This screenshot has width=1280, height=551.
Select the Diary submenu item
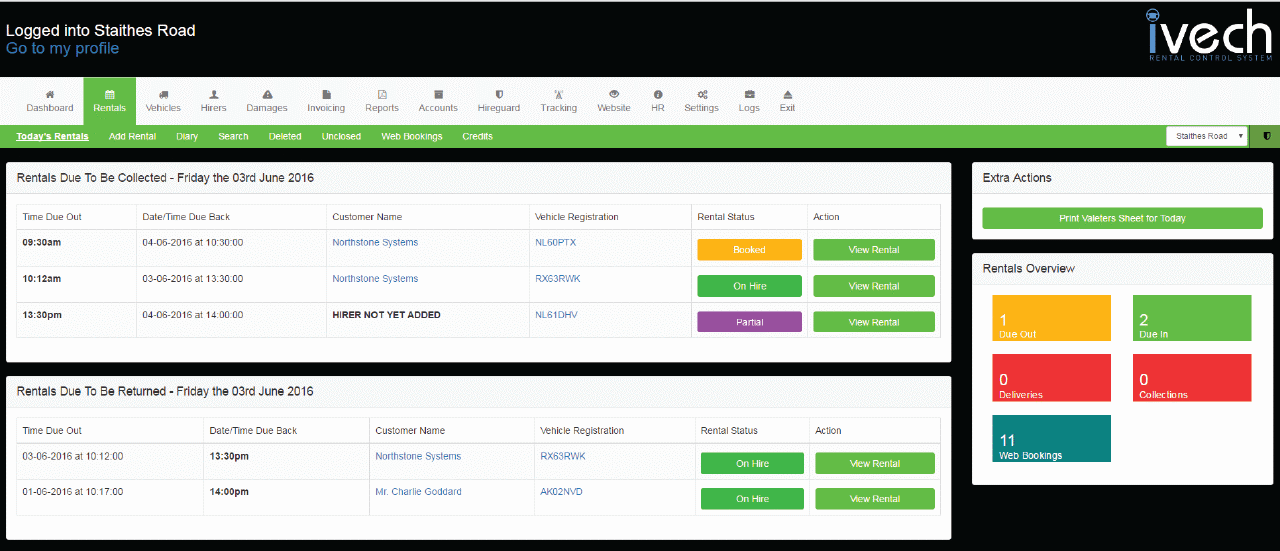(x=187, y=136)
